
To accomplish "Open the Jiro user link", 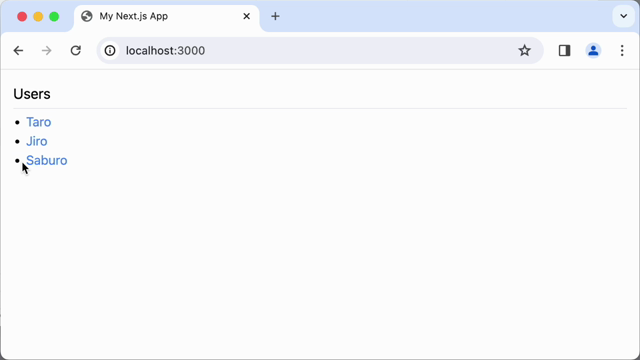I will tap(37, 141).
